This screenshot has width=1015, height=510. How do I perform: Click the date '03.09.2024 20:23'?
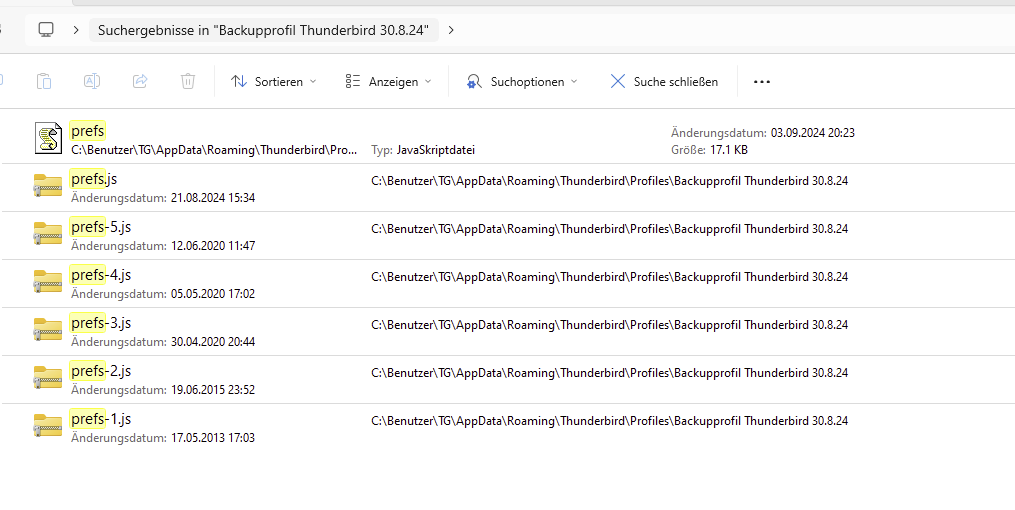click(812, 133)
